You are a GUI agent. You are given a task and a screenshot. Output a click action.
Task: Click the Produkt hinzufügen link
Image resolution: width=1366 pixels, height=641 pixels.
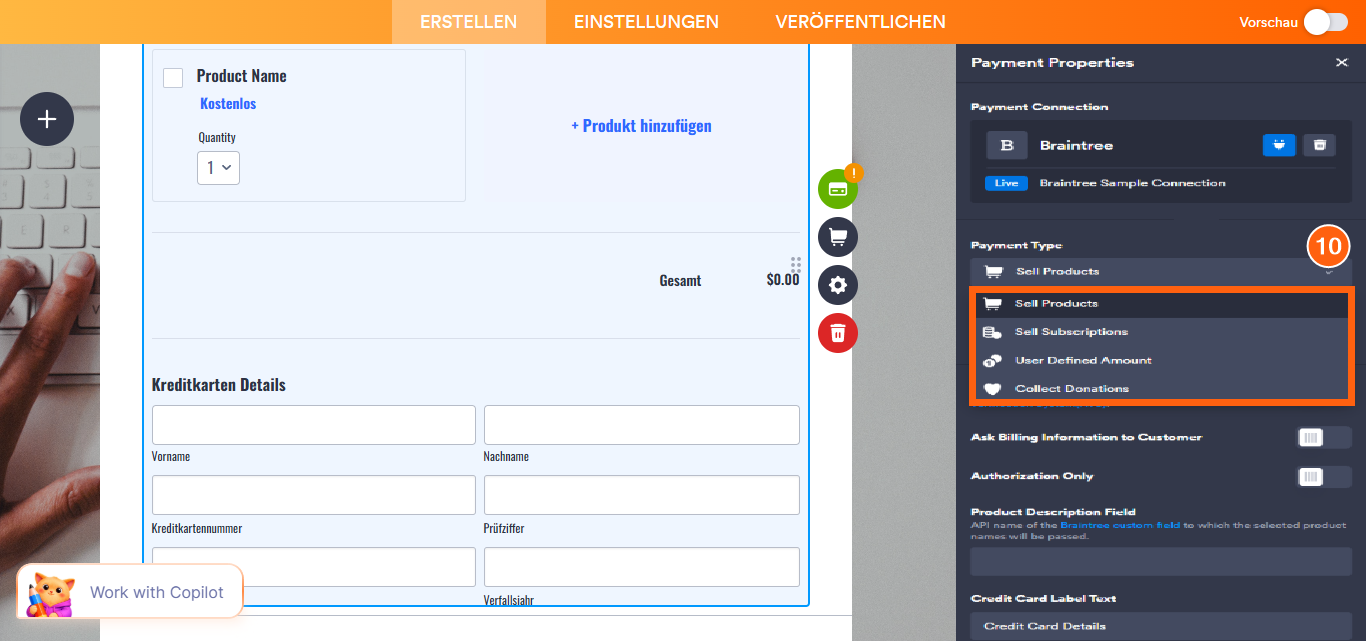tap(641, 126)
